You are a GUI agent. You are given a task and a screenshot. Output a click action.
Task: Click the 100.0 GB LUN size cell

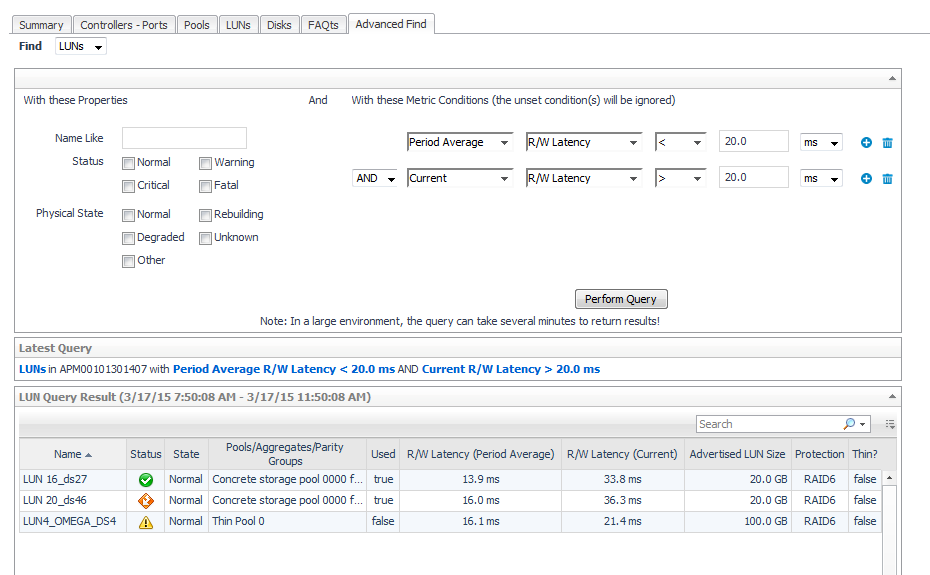(738, 522)
